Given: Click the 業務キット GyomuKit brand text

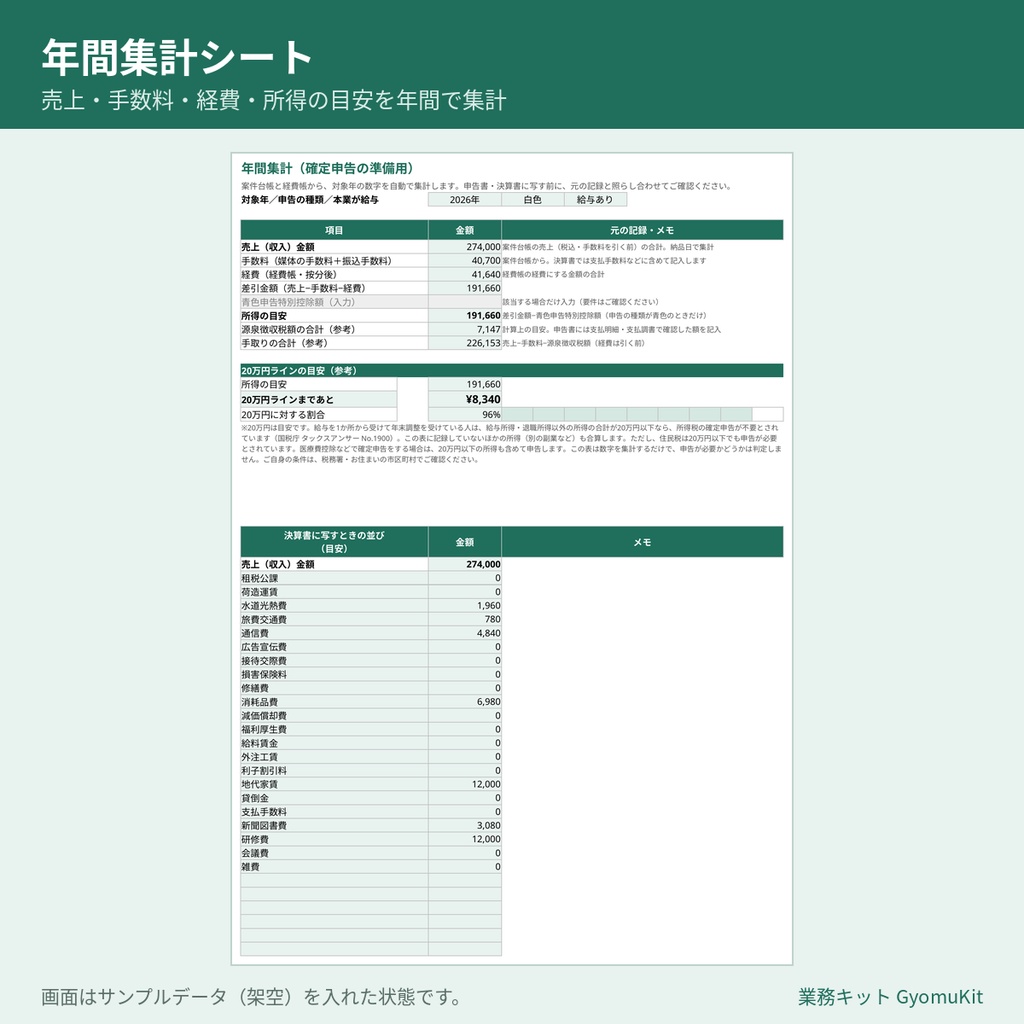Looking at the screenshot, I should (890, 997).
